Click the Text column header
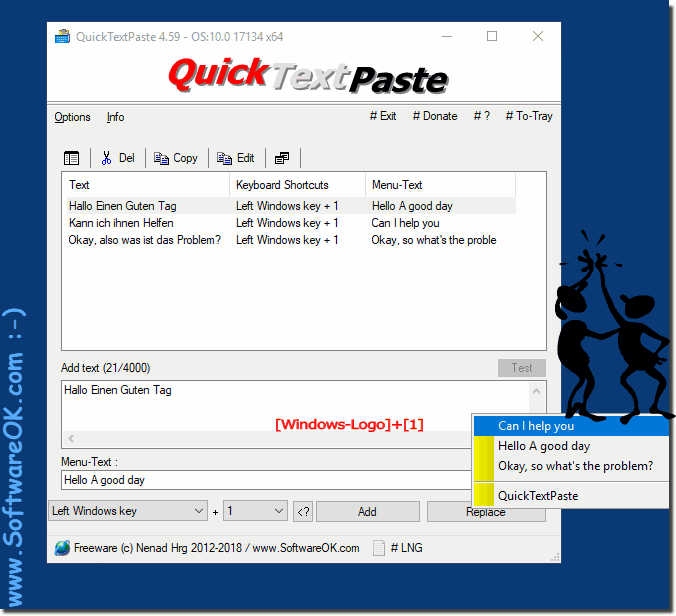This screenshot has height=616, width=676. pos(147,185)
